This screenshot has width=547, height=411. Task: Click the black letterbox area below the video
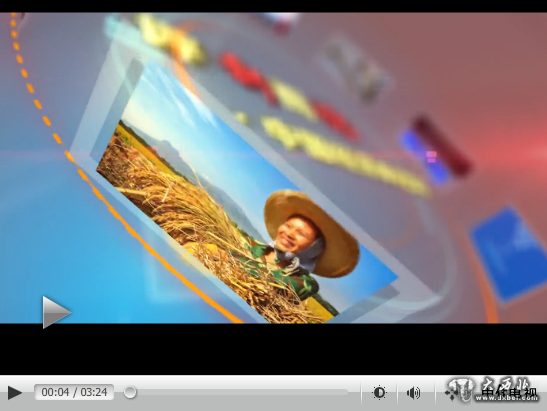coord(274,349)
